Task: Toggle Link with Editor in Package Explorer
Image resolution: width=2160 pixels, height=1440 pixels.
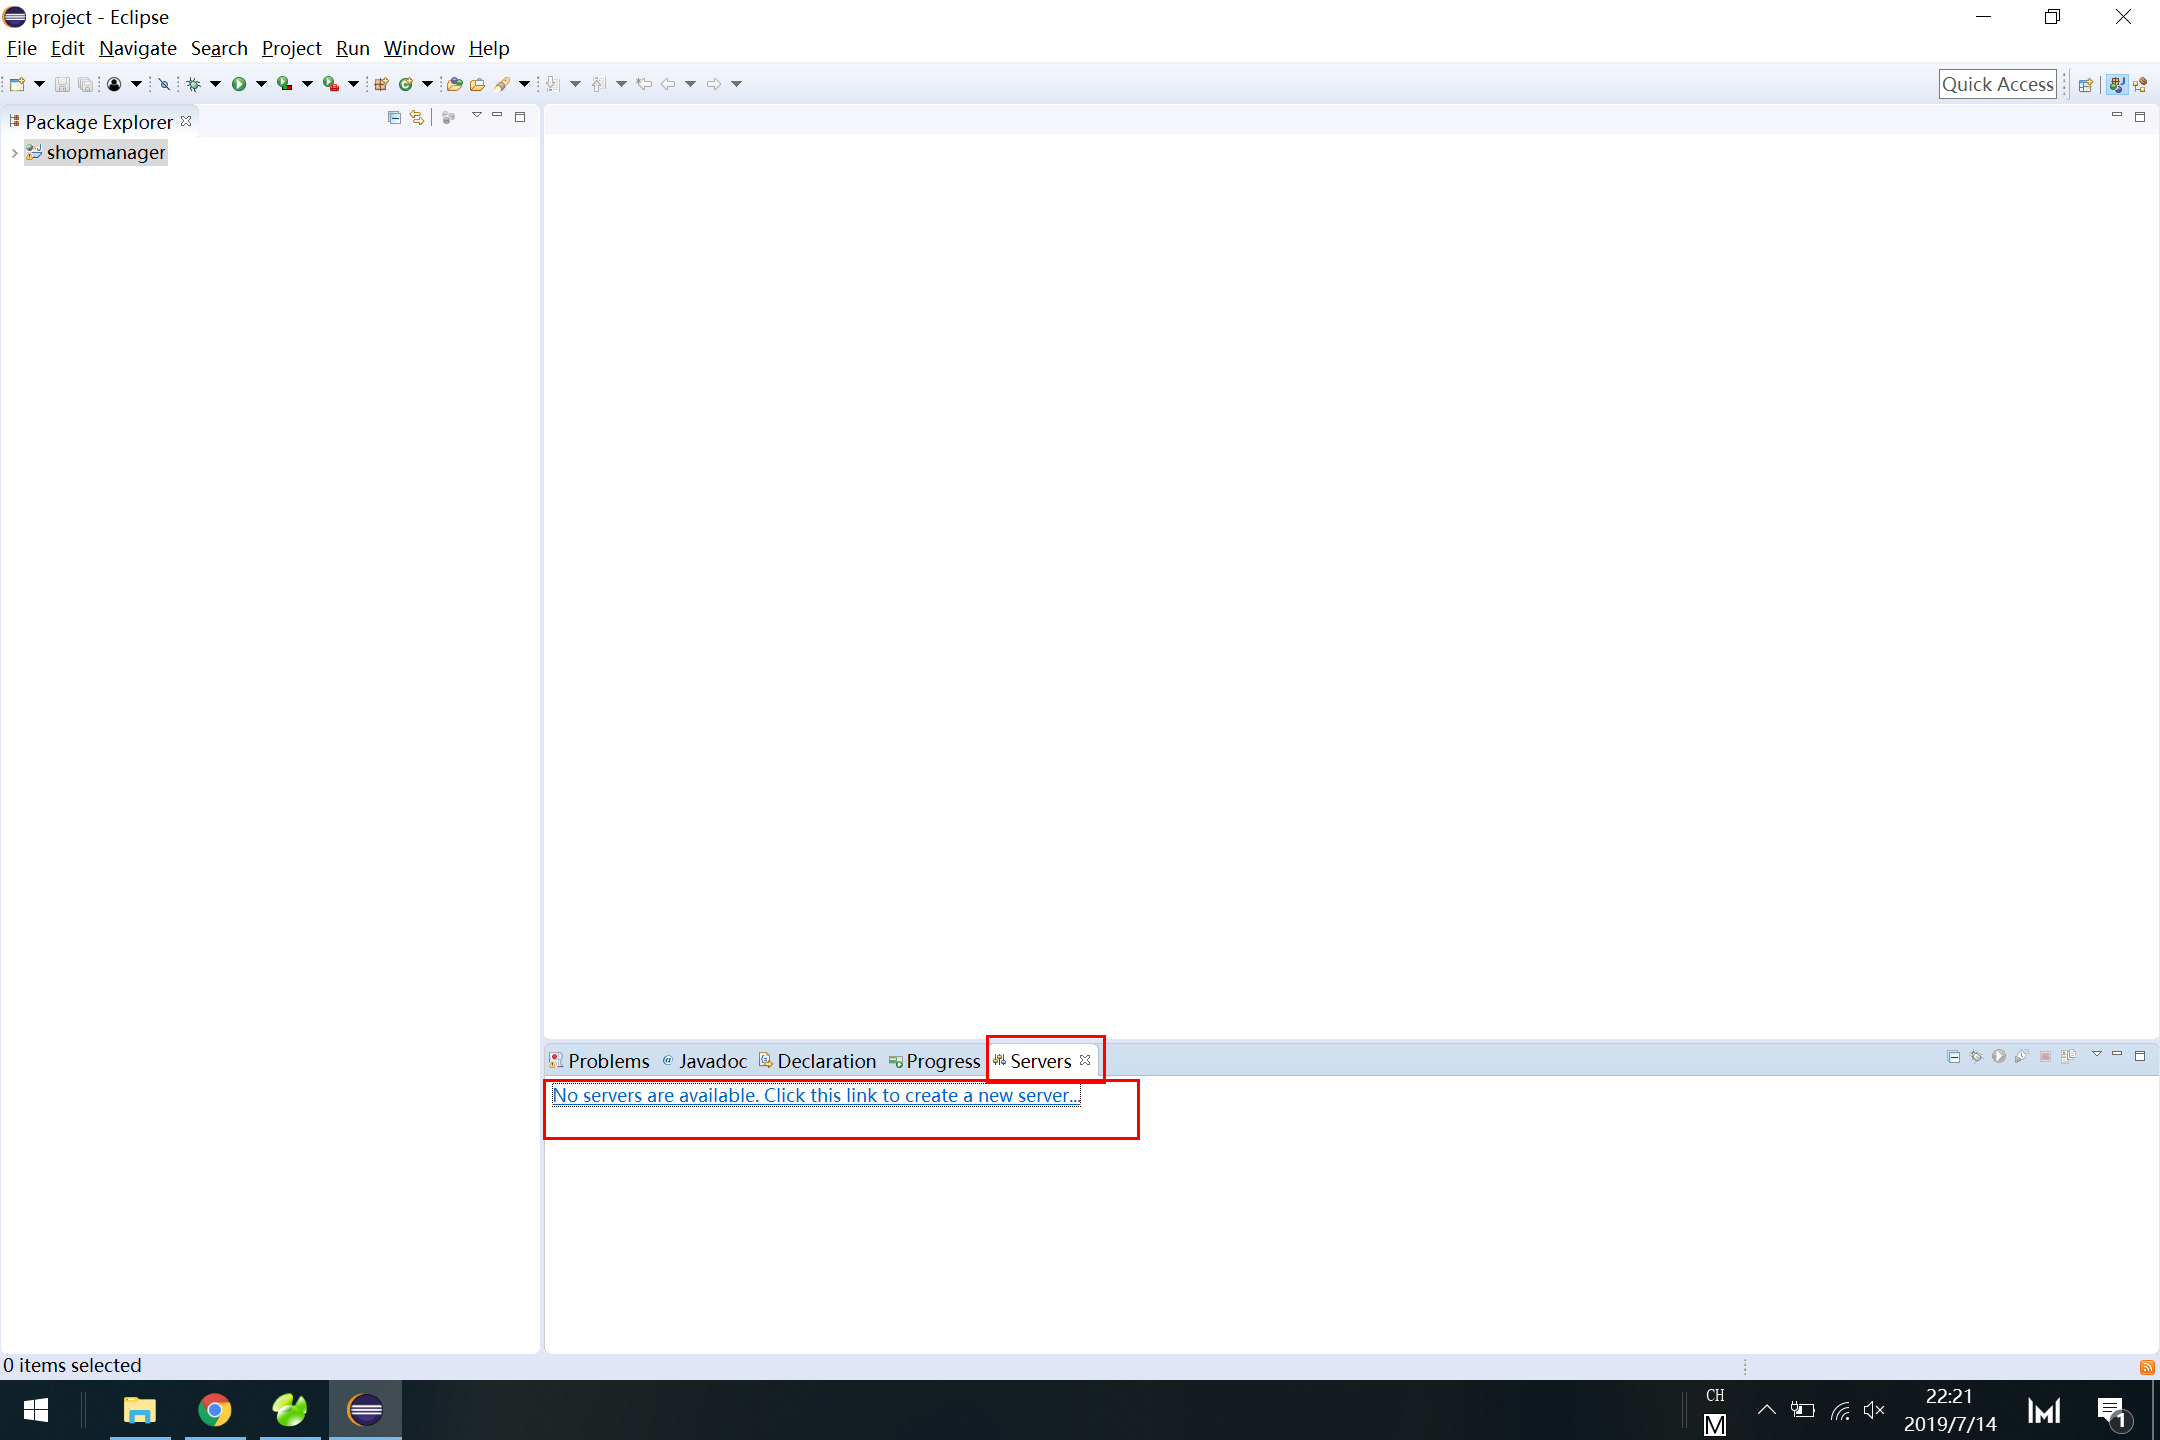Action: tap(417, 117)
